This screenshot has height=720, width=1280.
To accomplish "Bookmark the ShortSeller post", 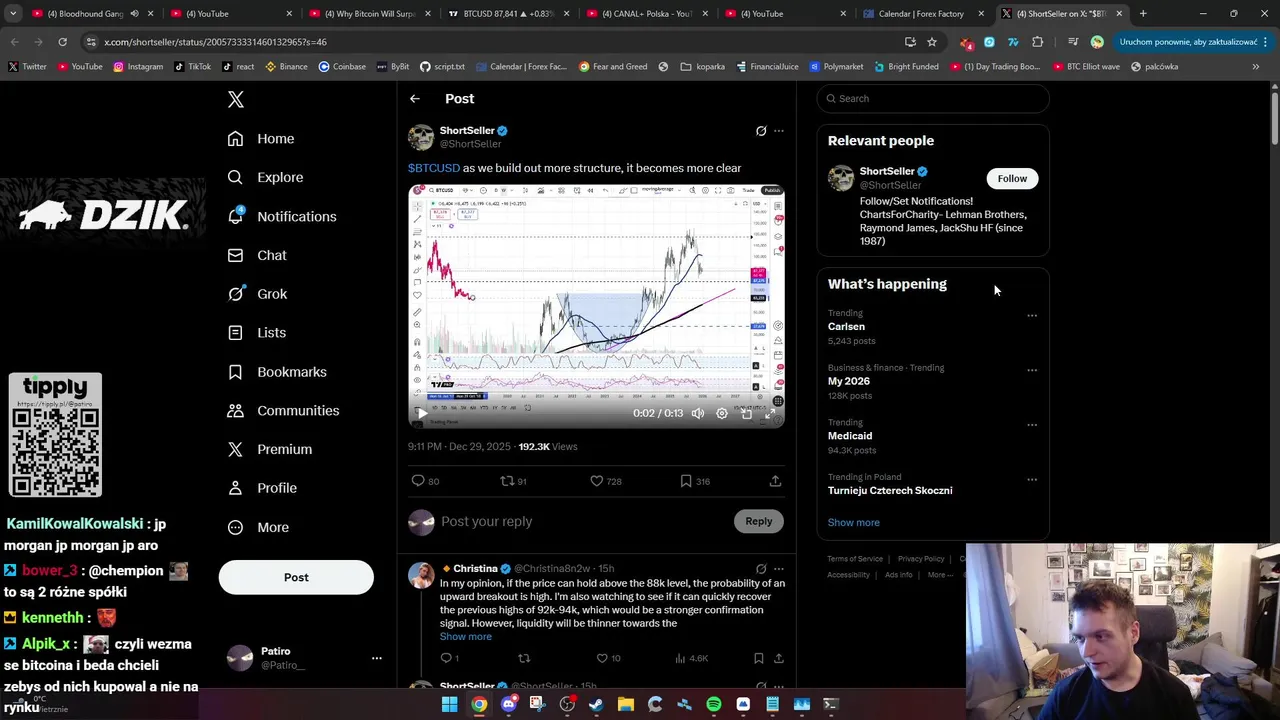I will click(x=686, y=481).
